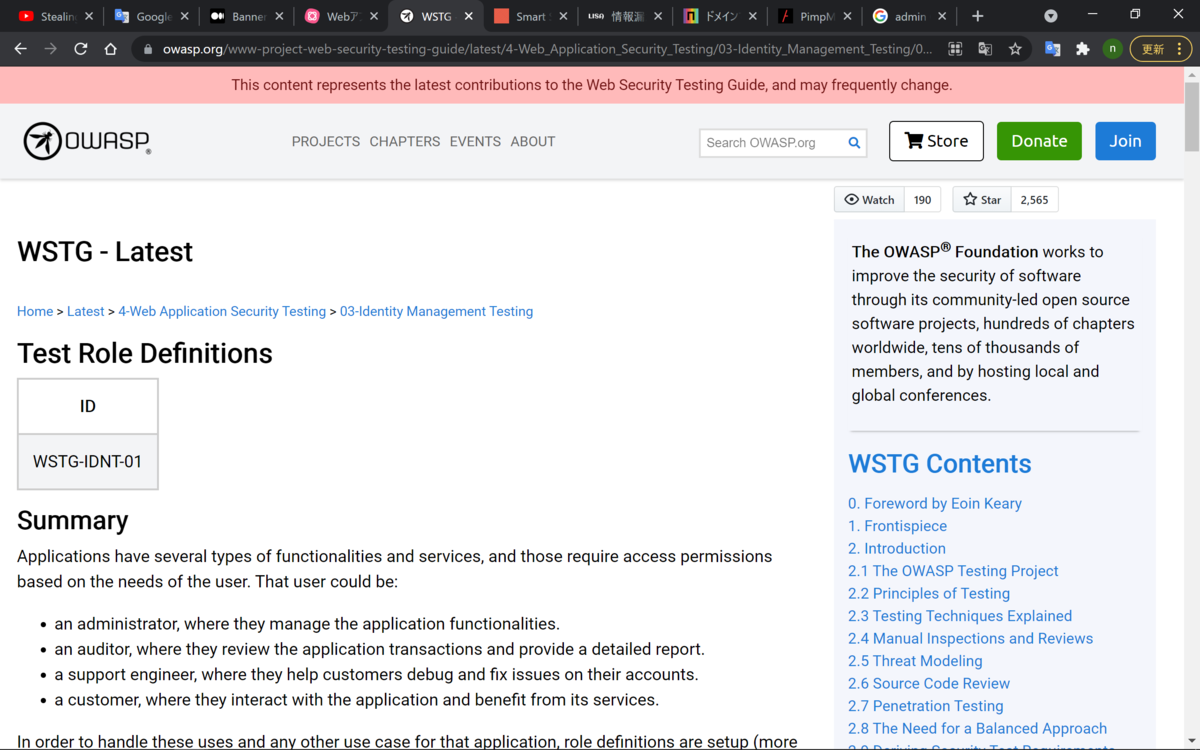Close the active WSTG tab
This screenshot has height=750, width=1200.
(468, 16)
